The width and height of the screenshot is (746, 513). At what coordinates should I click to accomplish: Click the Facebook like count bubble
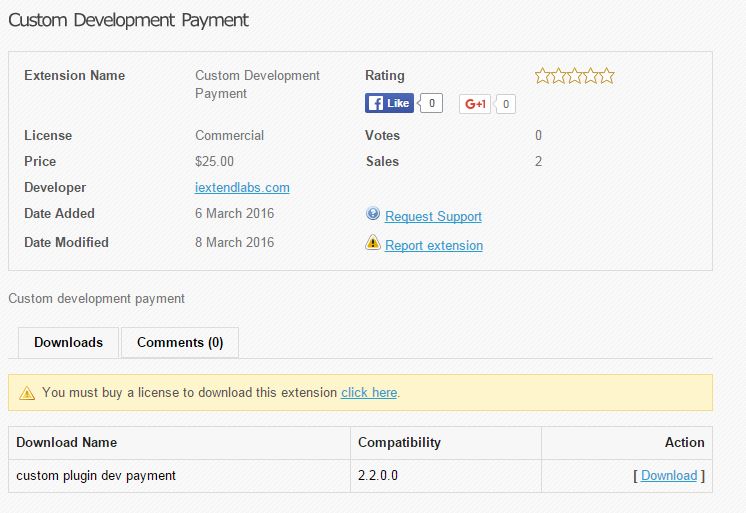(x=431, y=103)
